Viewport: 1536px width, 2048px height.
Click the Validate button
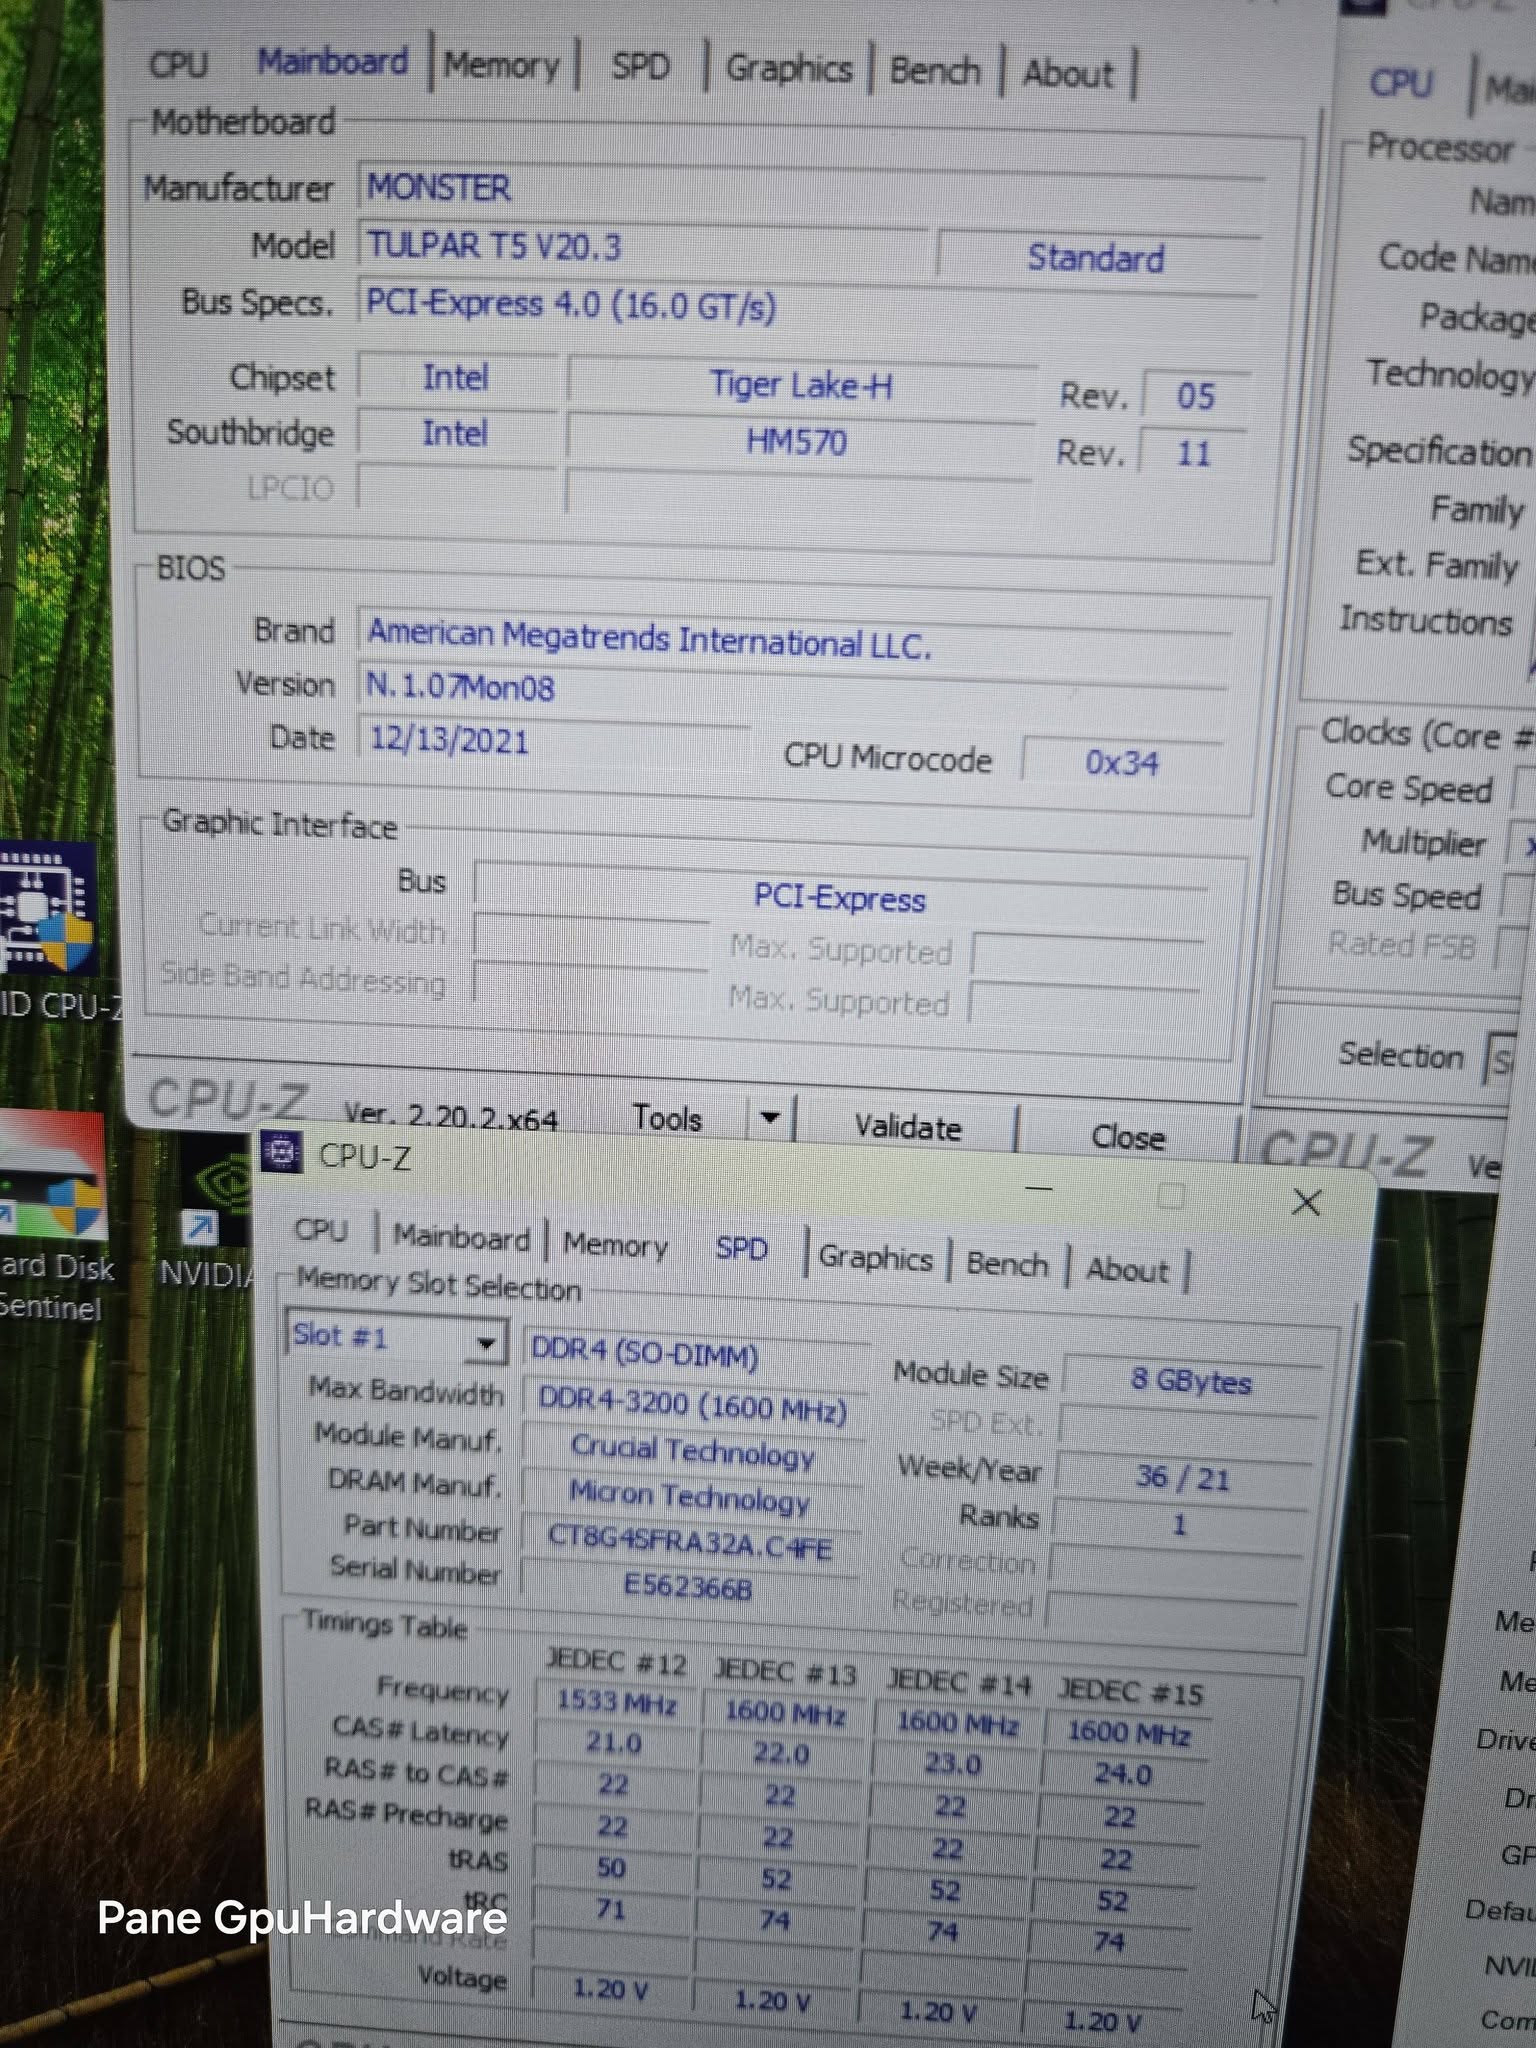(x=908, y=1127)
